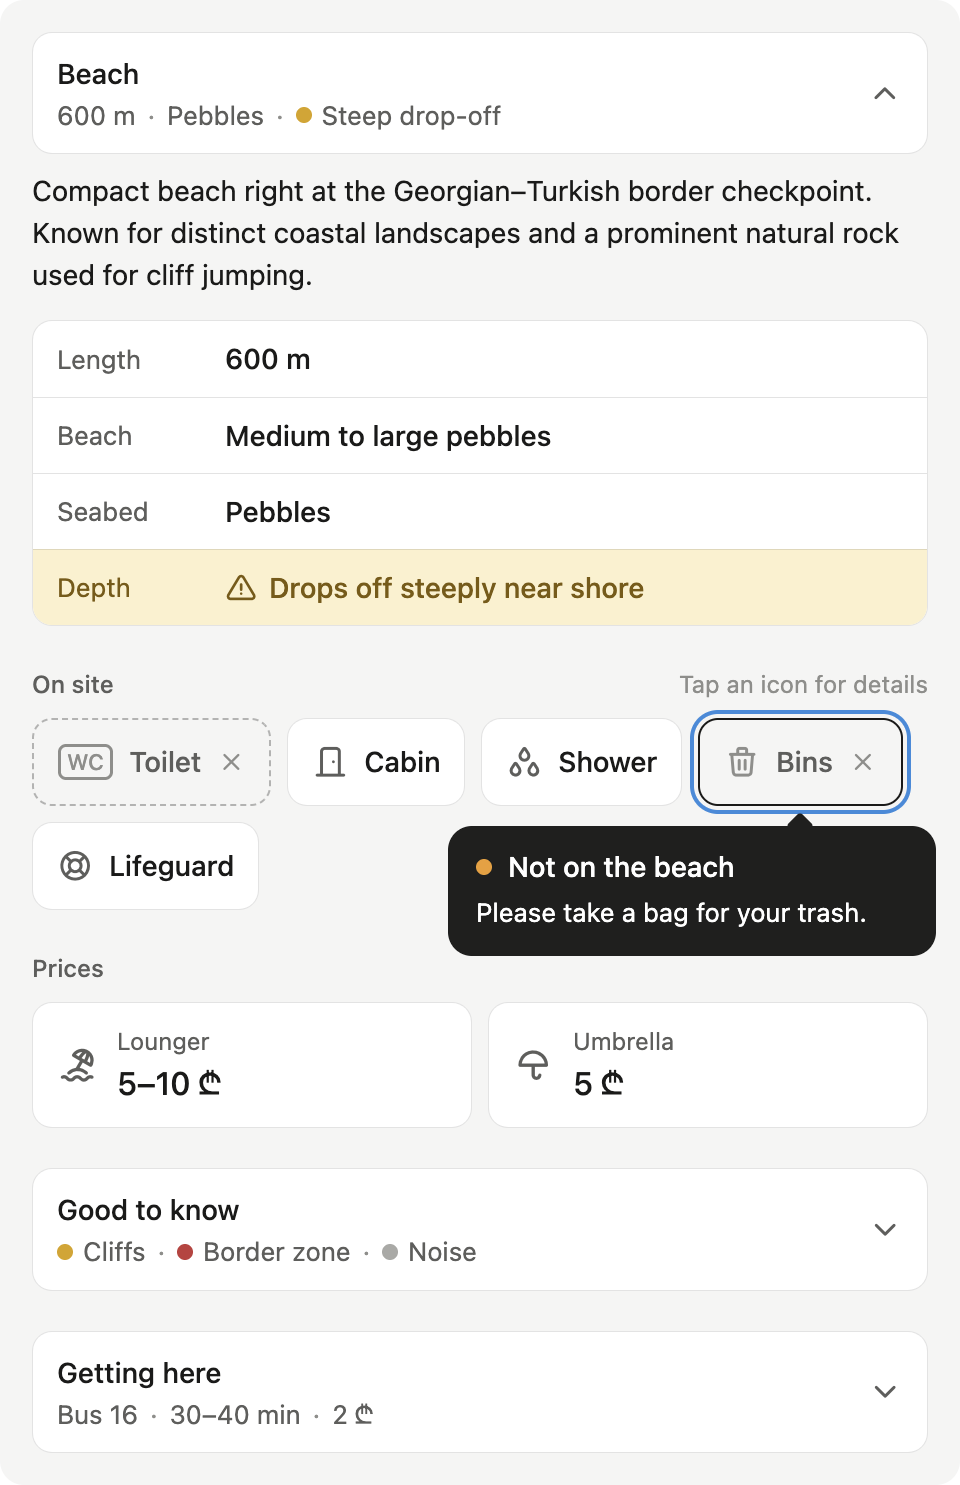This screenshot has height=1485, width=960.
Task: Click the 'Border zone' tag
Action: coord(277,1252)
